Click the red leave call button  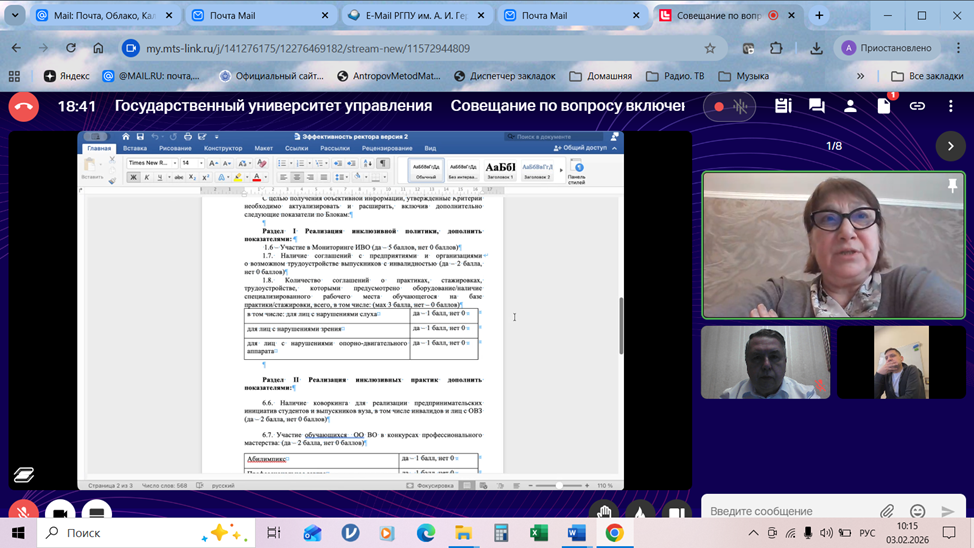[23, 106]
